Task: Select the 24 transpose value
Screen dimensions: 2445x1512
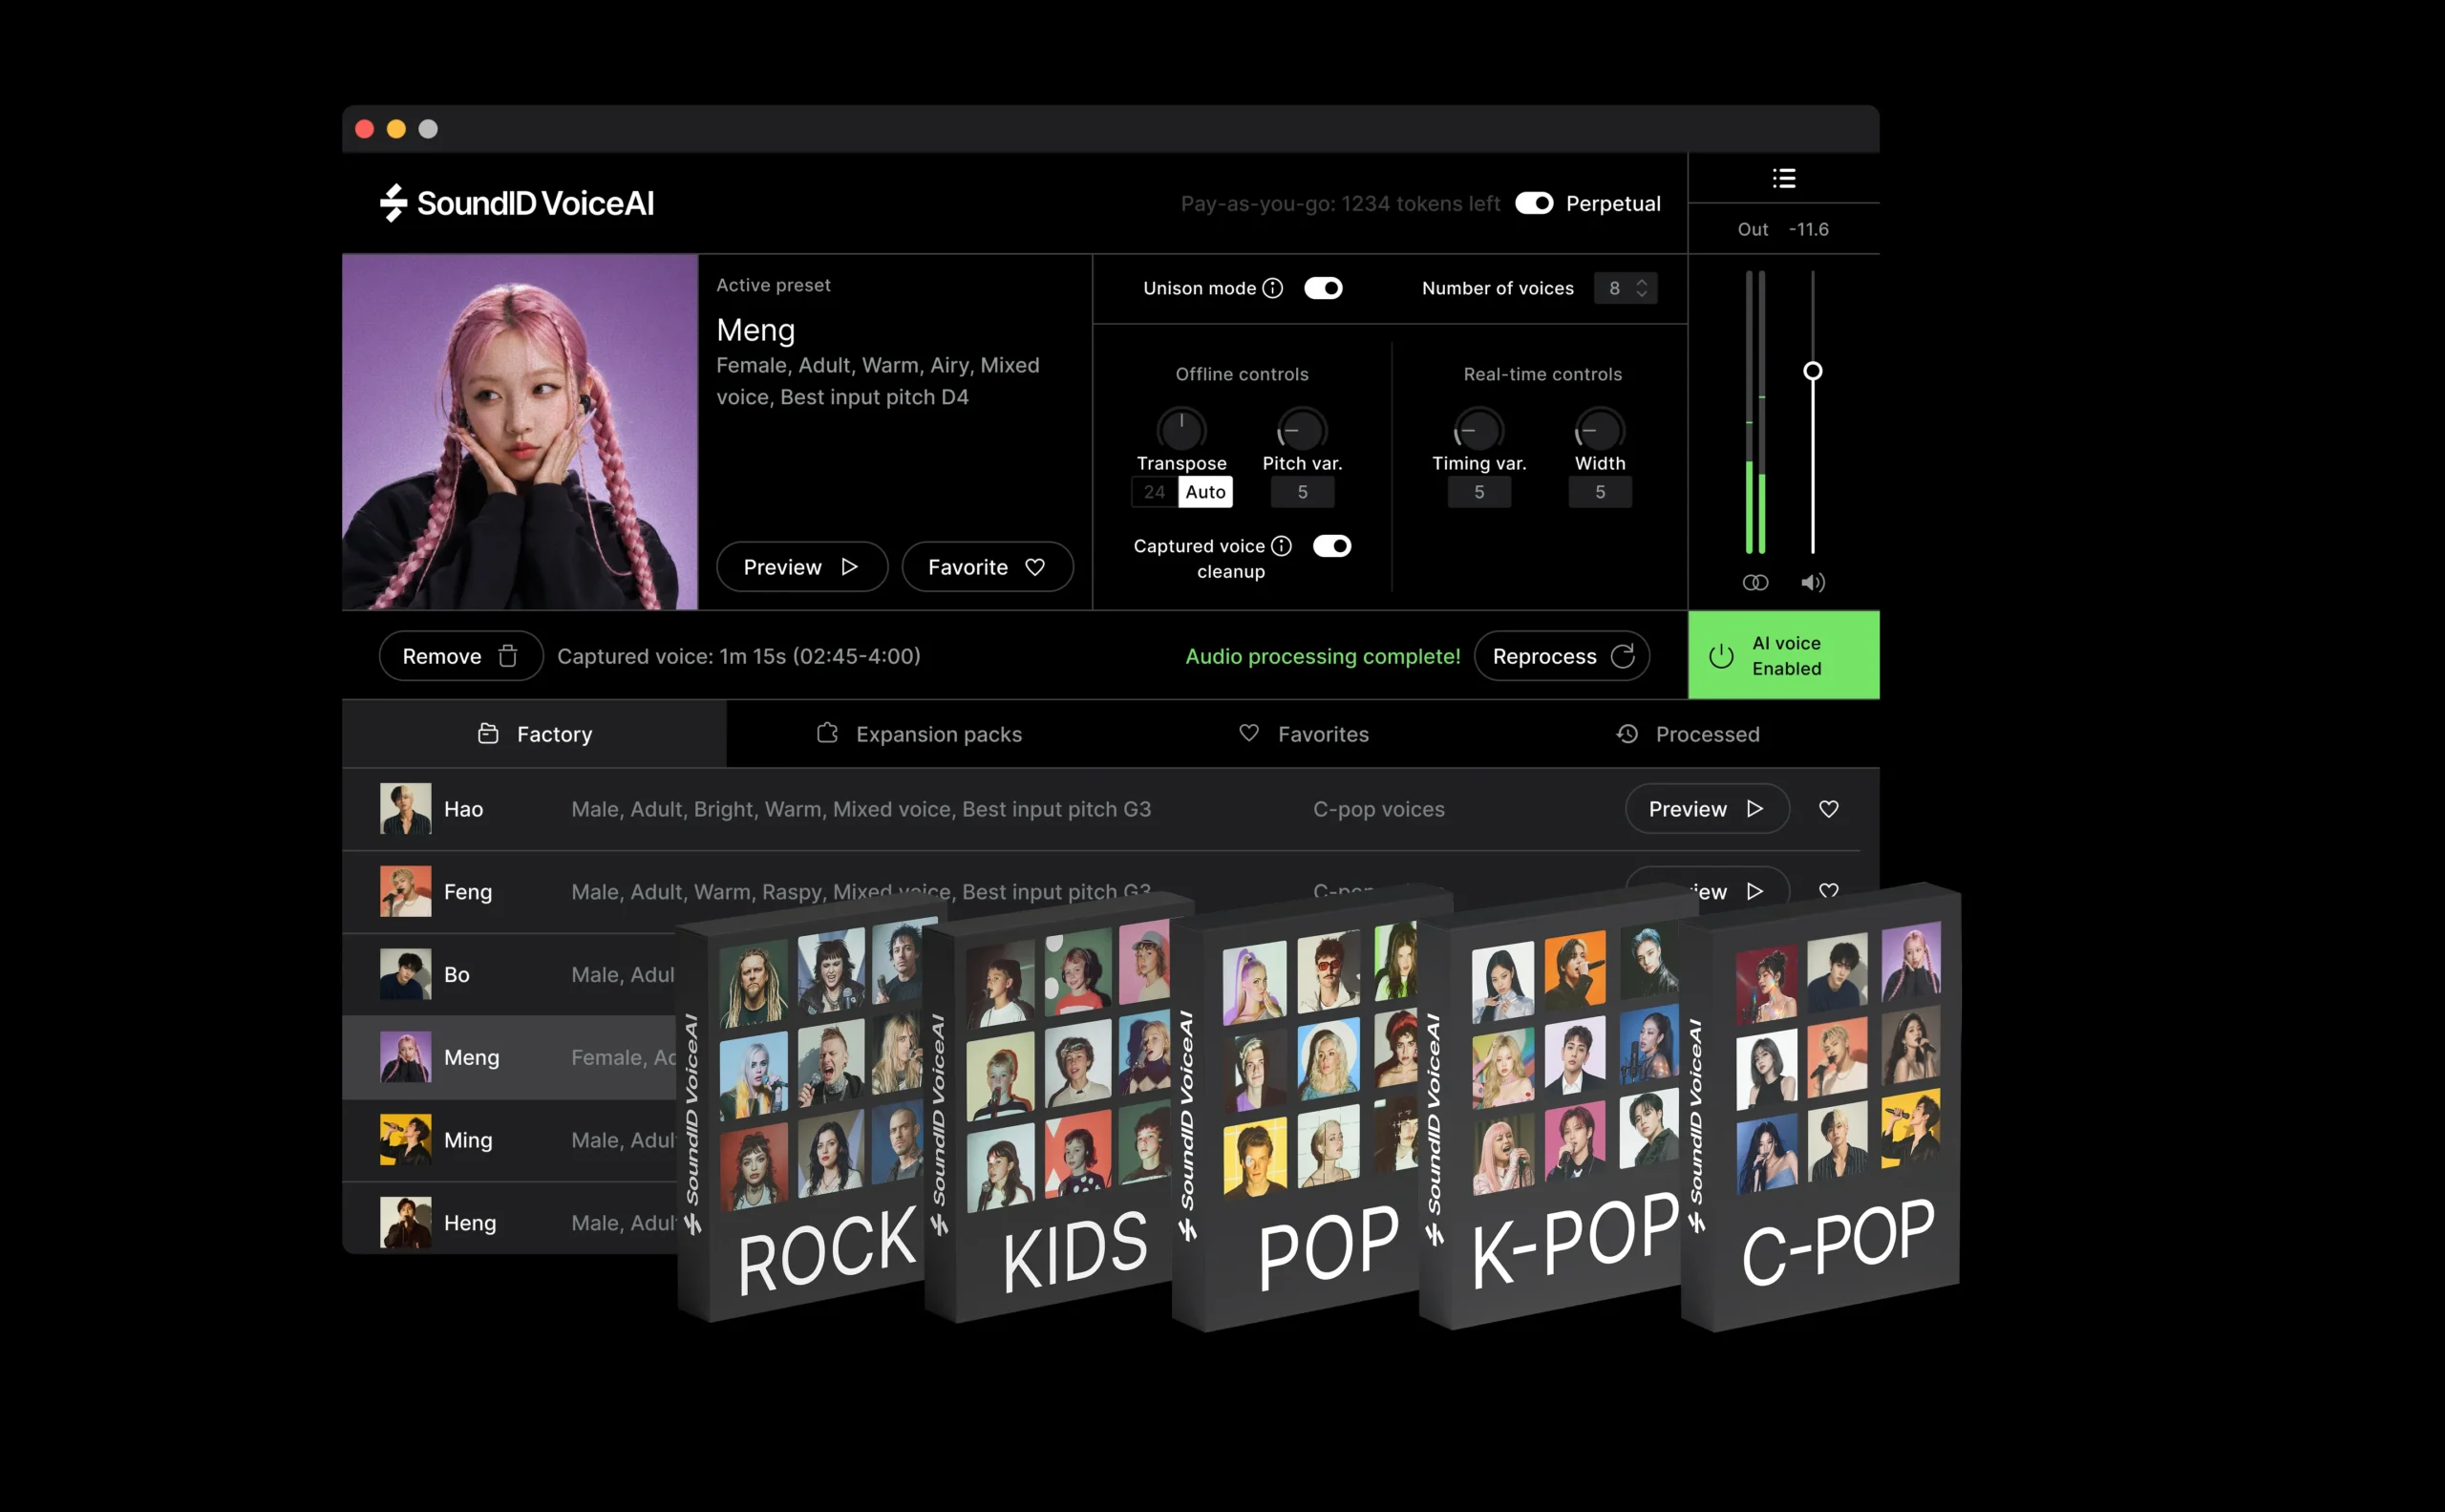Action: point(1154,492)
